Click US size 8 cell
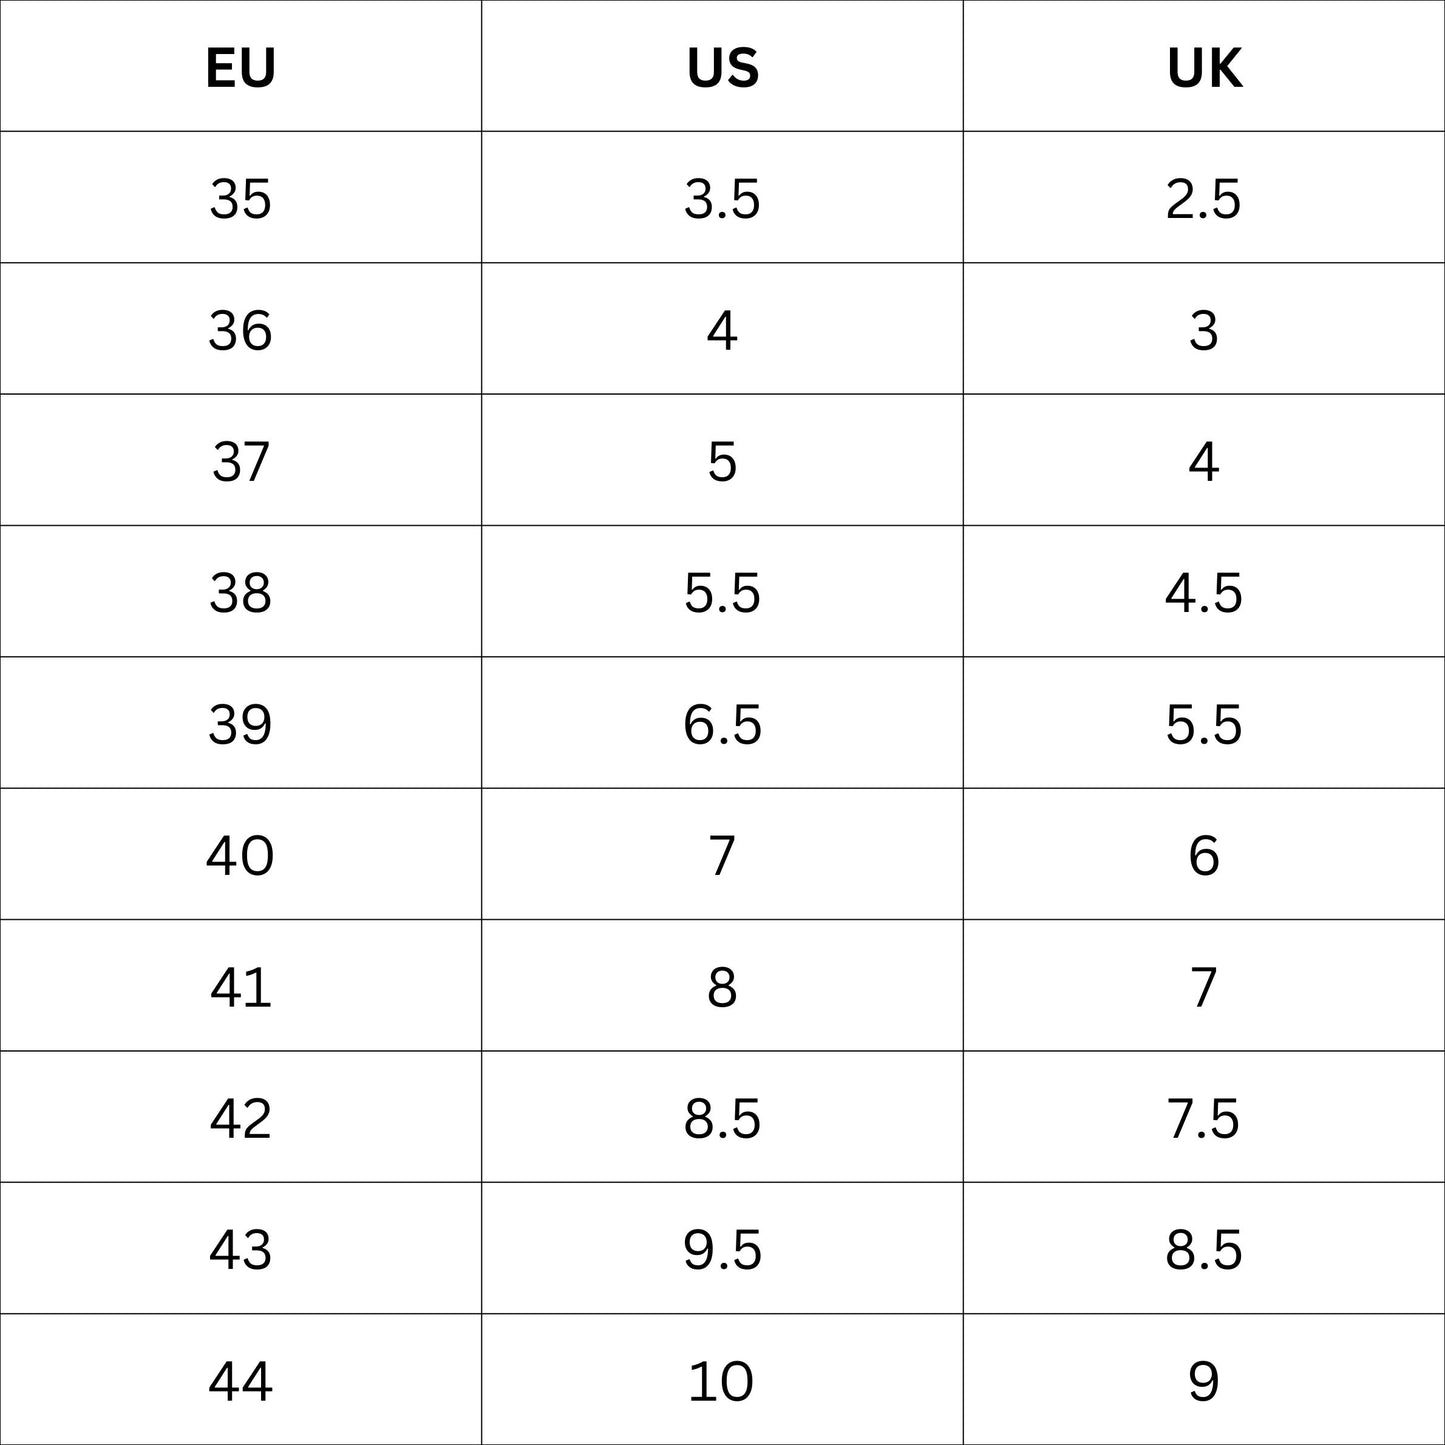The width and height of the screenshot is (1445, 1445). (722, 987)
